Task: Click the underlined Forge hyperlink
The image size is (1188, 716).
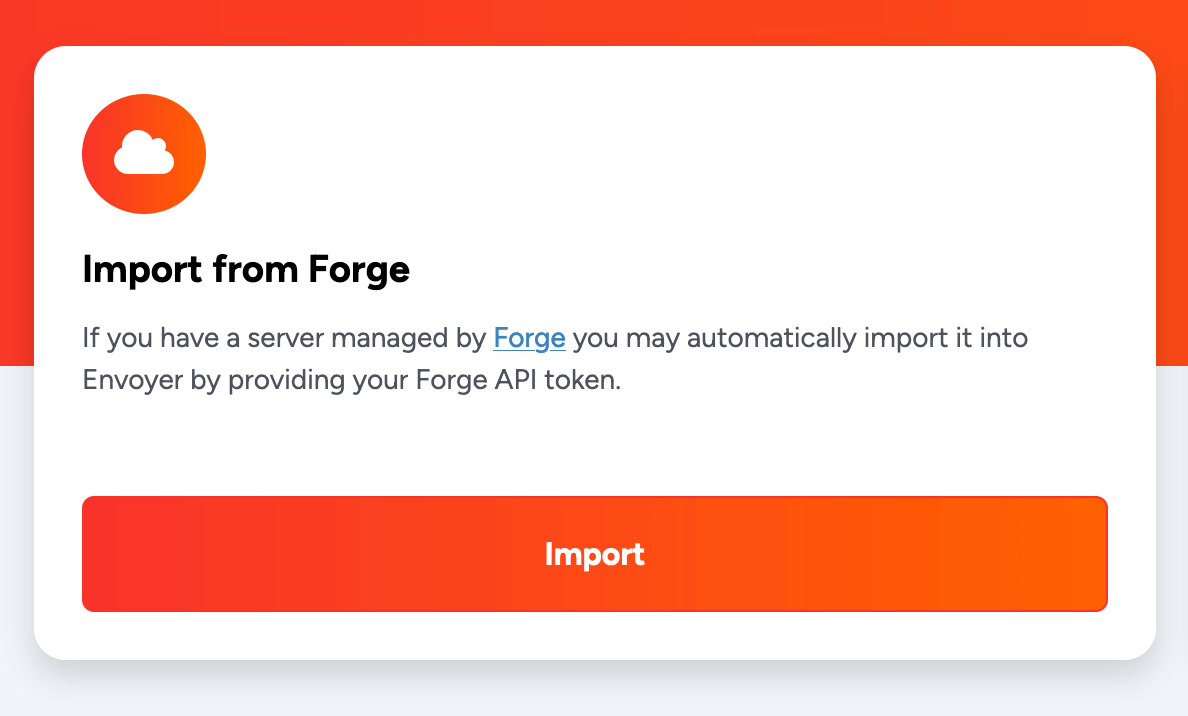Action: (529, 338)
